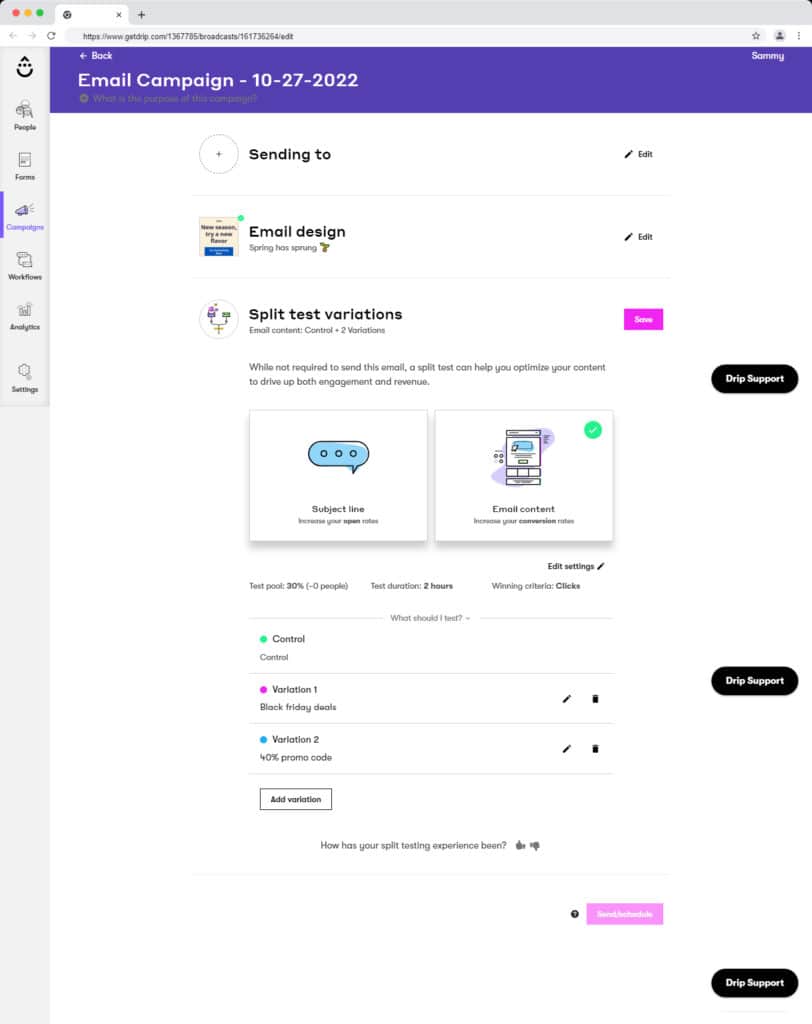The image size is (812, 1024).
Task: Give a thumbs up on split testing experience
Action: [x=519, y=845]
